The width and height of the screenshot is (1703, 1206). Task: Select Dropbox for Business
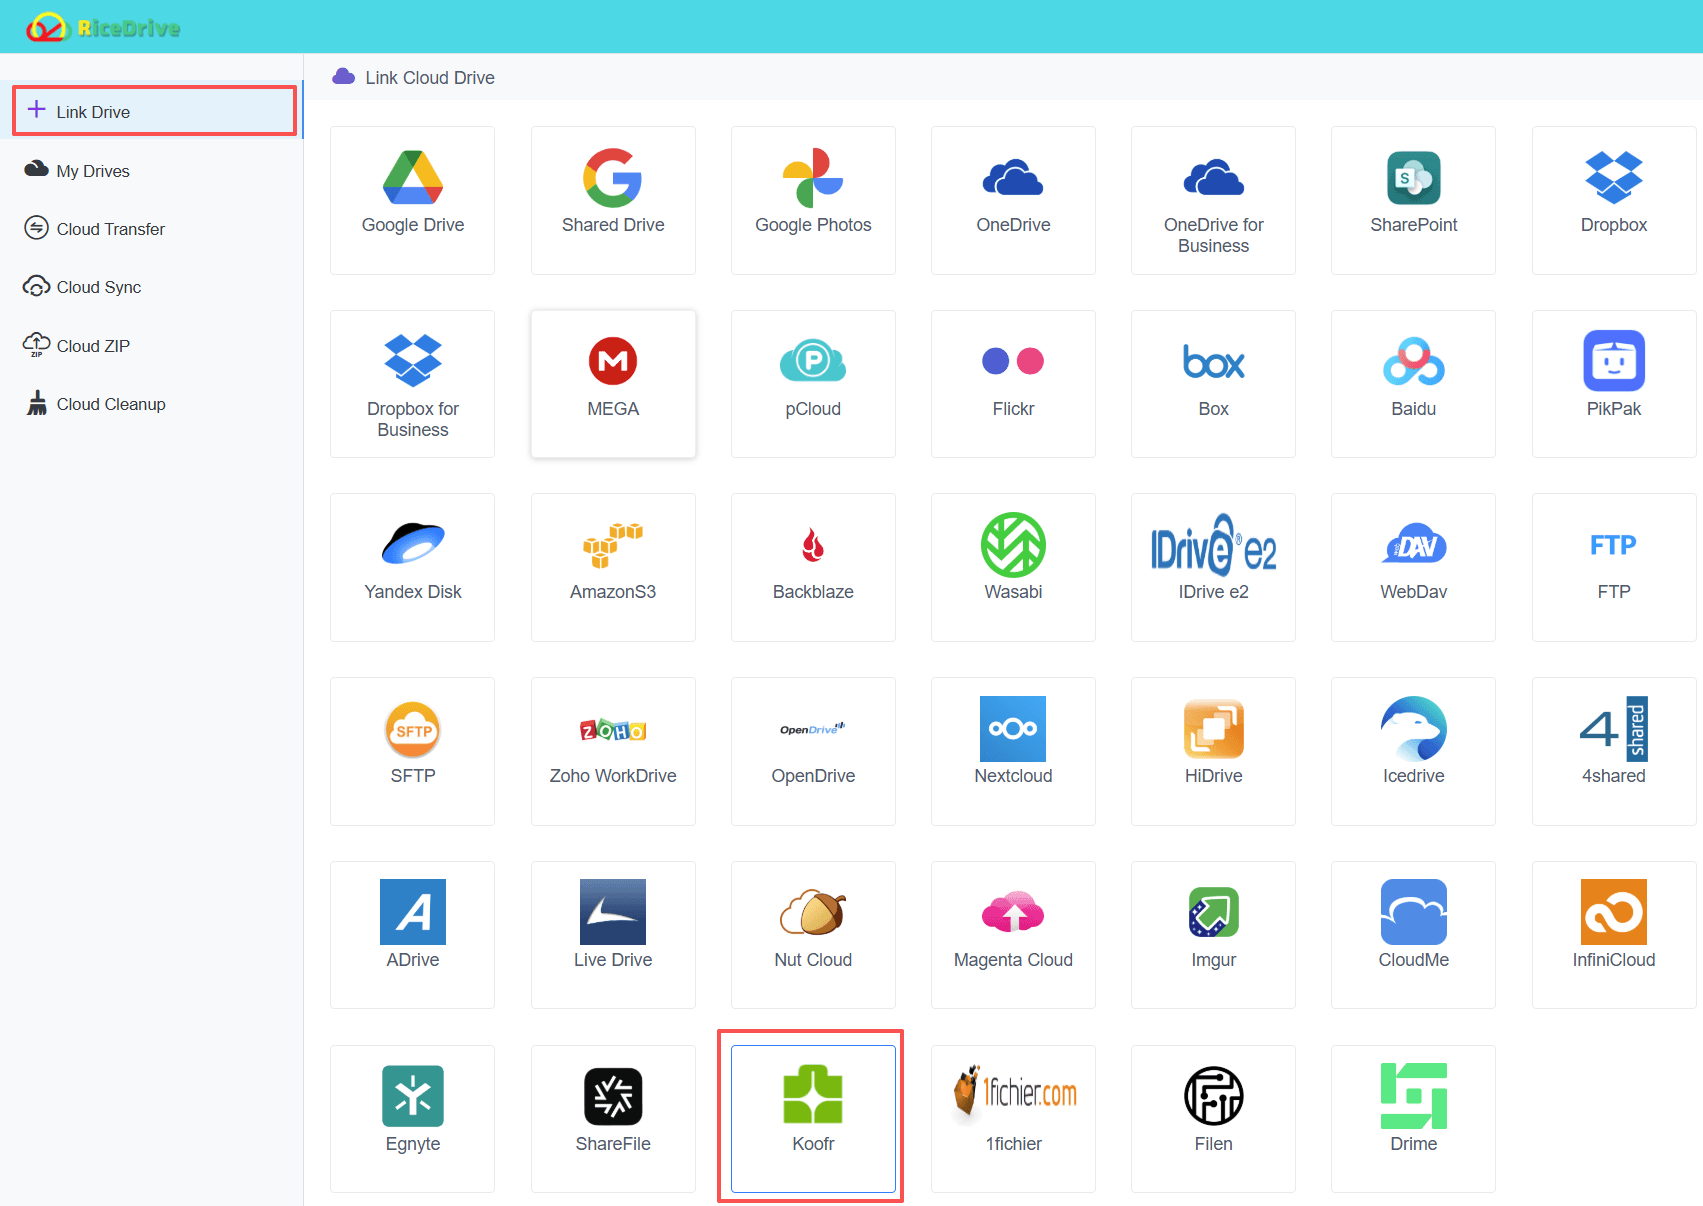click(x=413, y=384)
